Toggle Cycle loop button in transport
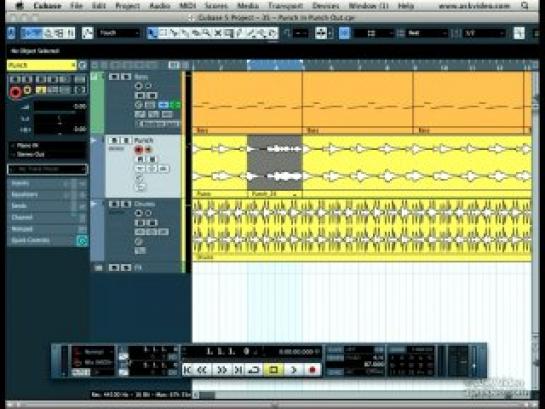The width and height of the screenshot is (545, 409). [x=254, y=370]
